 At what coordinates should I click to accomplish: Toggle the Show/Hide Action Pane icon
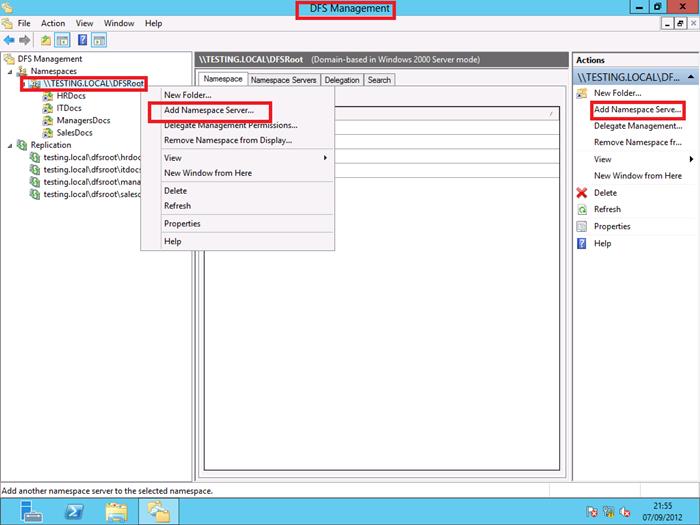[99, 41]
